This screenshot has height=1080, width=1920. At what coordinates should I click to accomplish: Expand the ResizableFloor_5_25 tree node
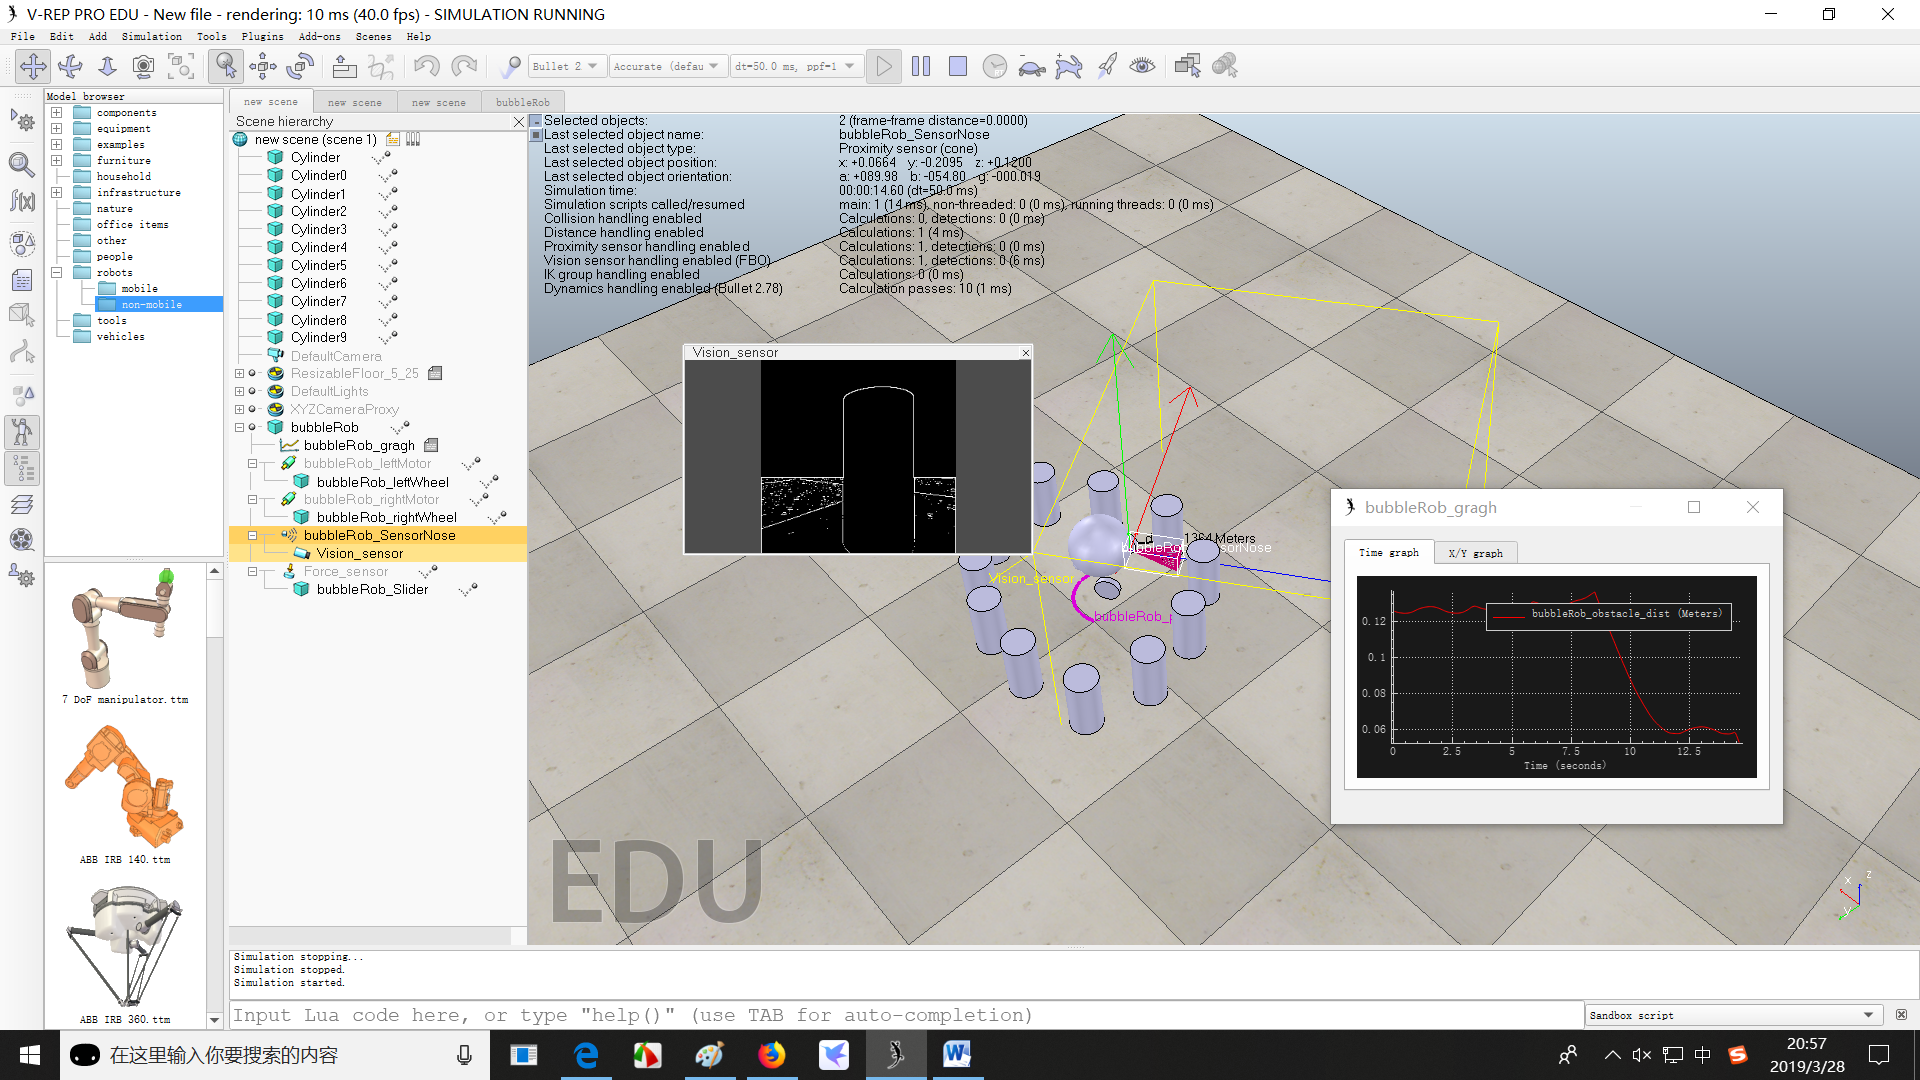pos(239,373)
